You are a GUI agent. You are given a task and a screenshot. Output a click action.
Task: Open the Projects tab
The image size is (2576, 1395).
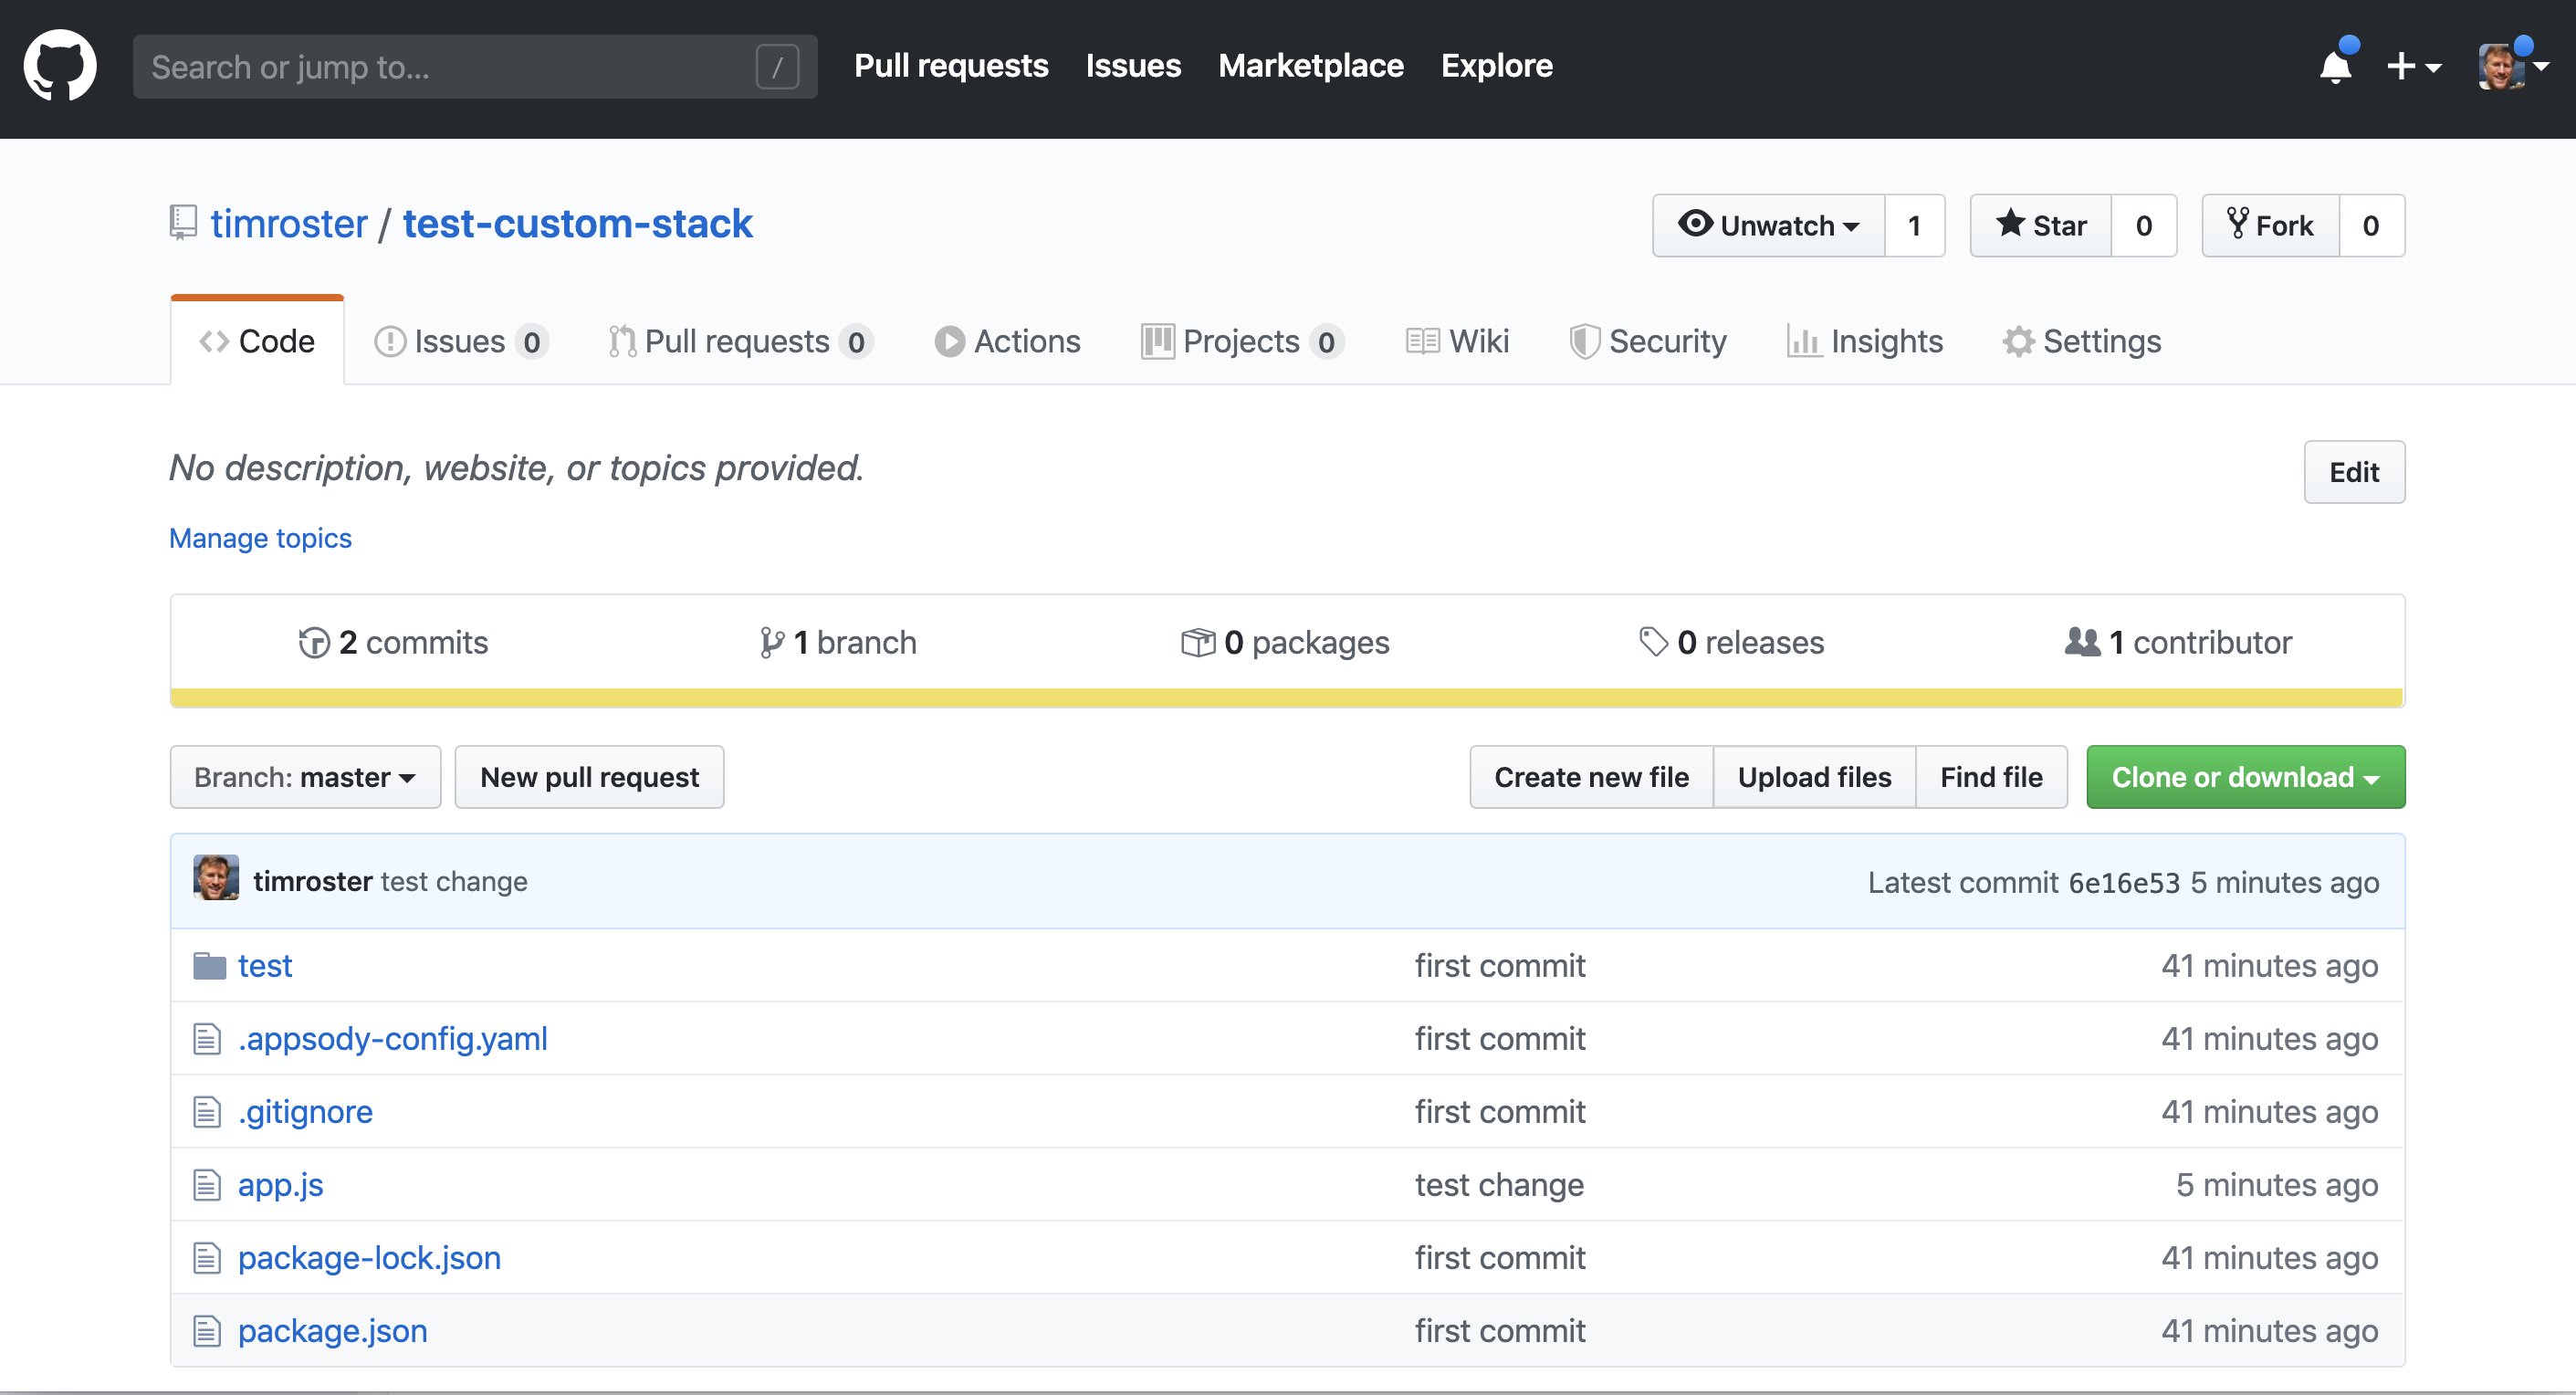[x=1242, y=341]
